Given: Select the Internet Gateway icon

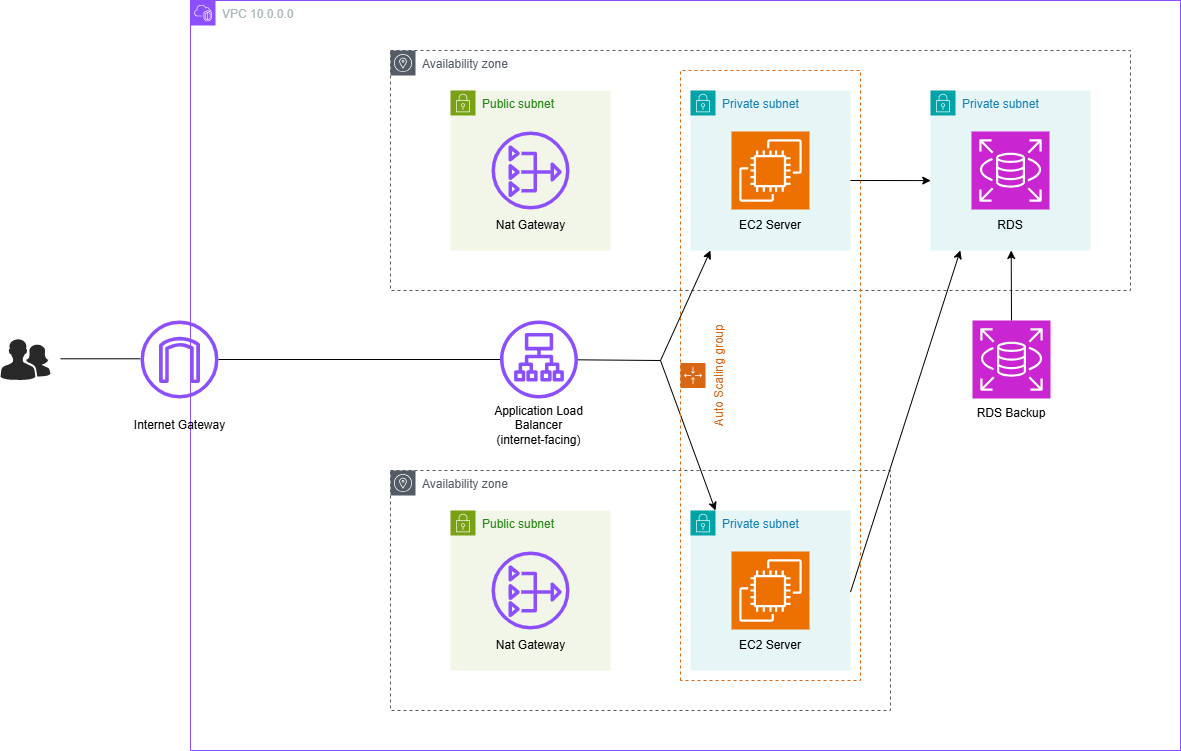Looking at the screenshot, I should [179, 359].
